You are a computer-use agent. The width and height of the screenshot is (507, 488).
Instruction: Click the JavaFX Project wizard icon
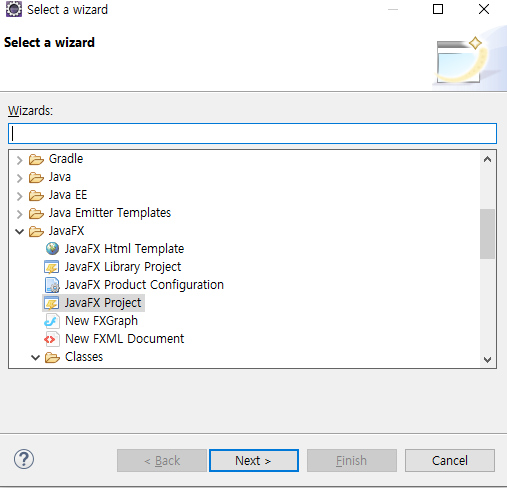(x=52, y=303)
